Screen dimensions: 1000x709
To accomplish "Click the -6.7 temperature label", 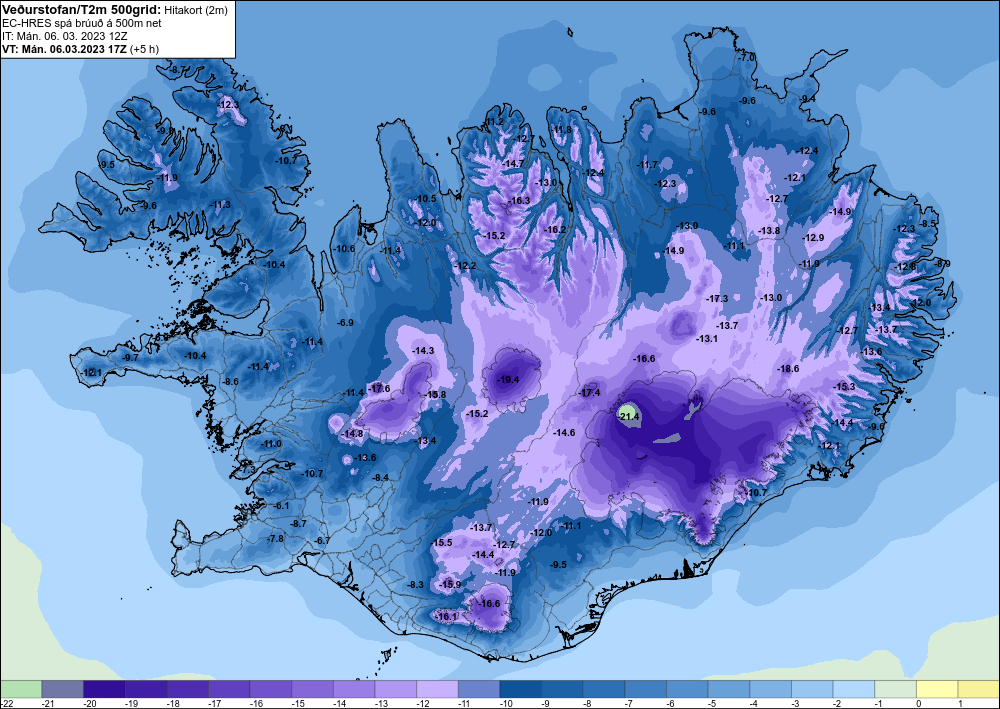I will click(x=323, y=541).
